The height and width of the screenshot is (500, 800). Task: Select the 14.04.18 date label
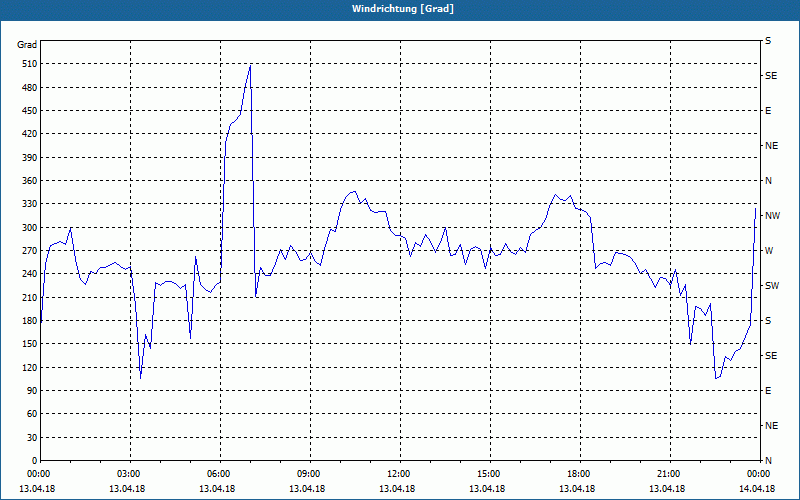coord(757,489)
